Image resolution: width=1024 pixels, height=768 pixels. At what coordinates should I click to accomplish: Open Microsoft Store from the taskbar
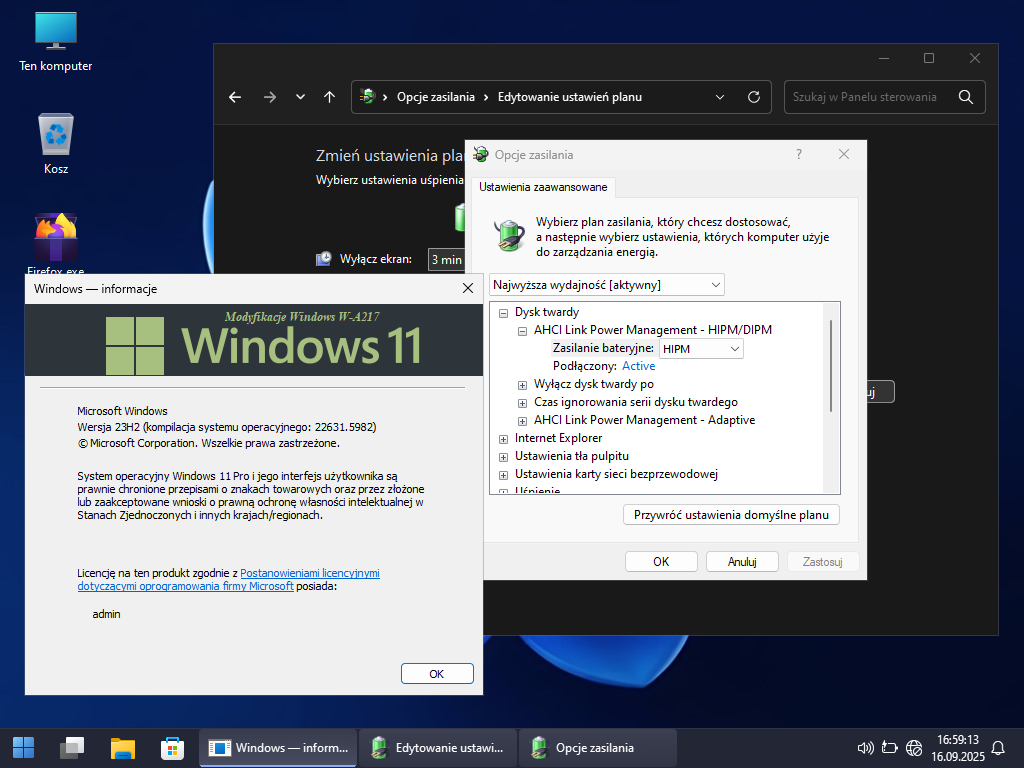pyautogui.click(x=172, y=747)
